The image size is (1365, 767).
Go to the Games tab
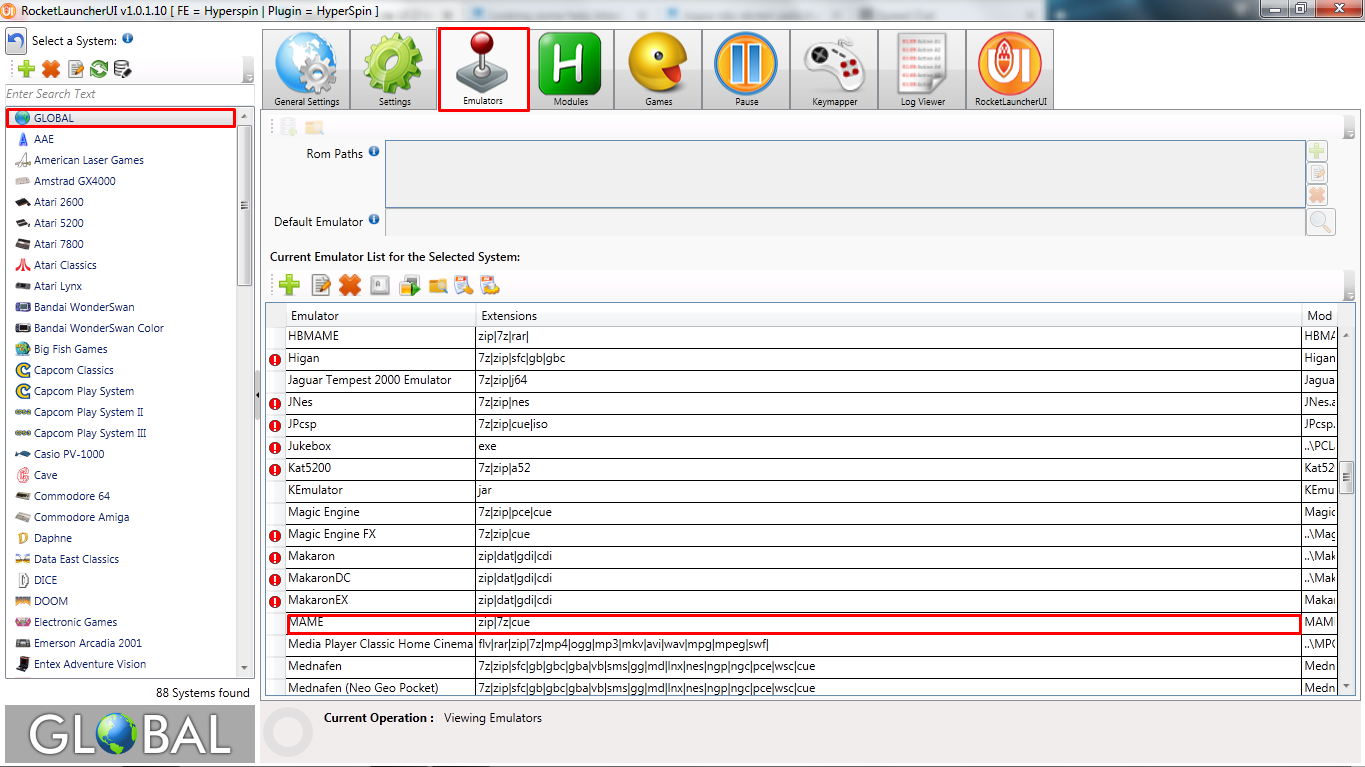point(658,69)
